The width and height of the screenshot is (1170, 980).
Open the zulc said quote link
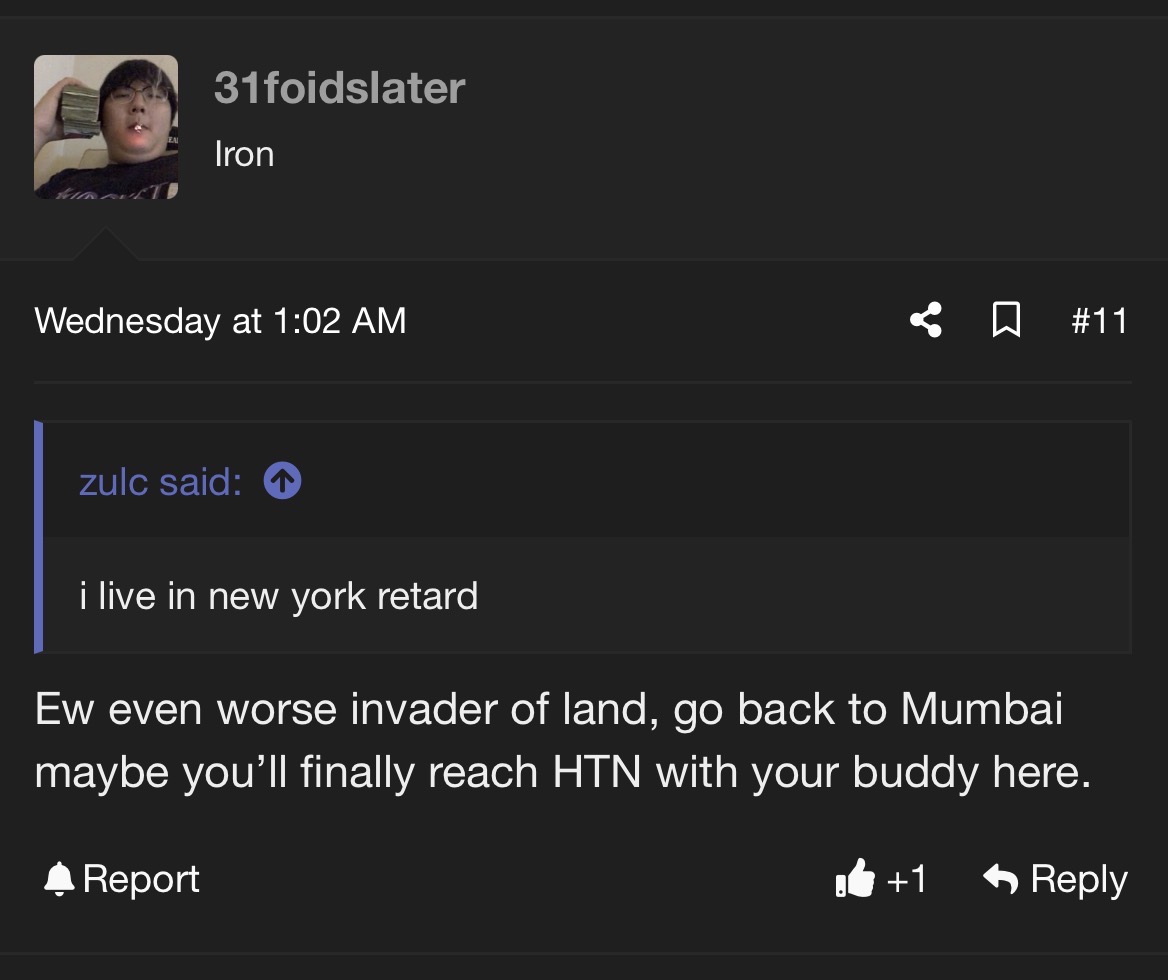[160, 481]
